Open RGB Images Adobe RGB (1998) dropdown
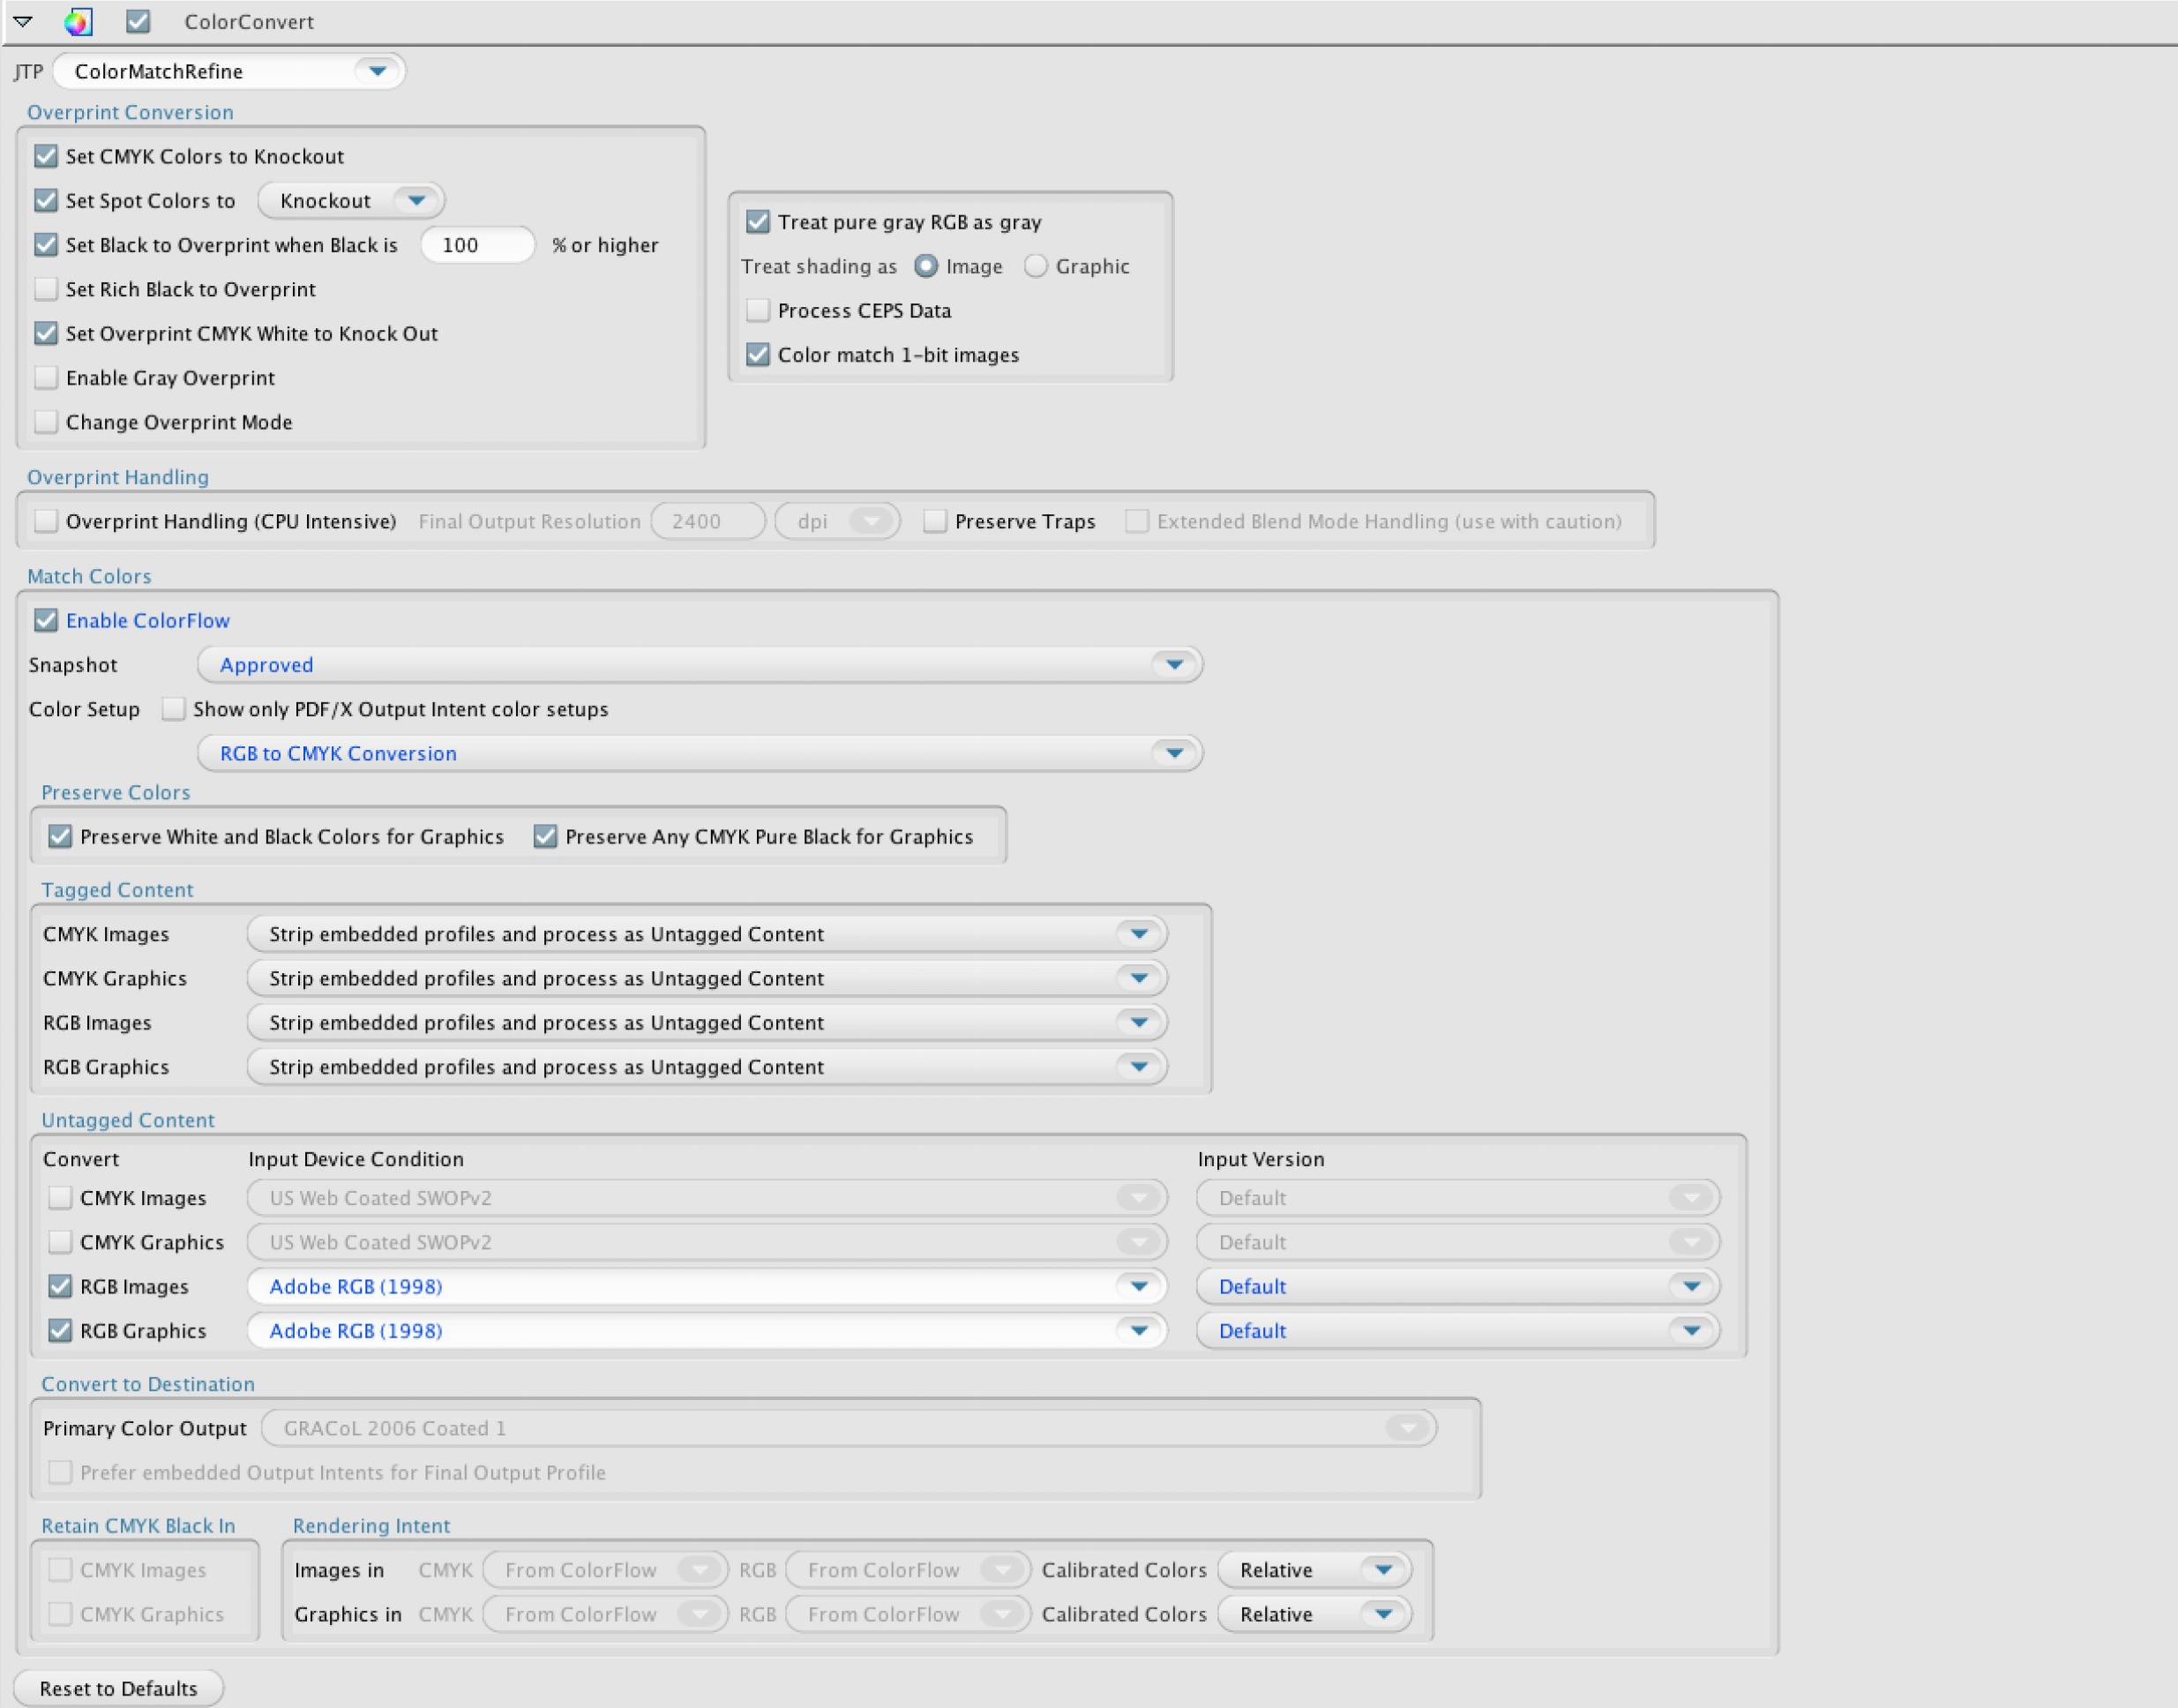2178x1708 pixels. tap(707, 1286)
